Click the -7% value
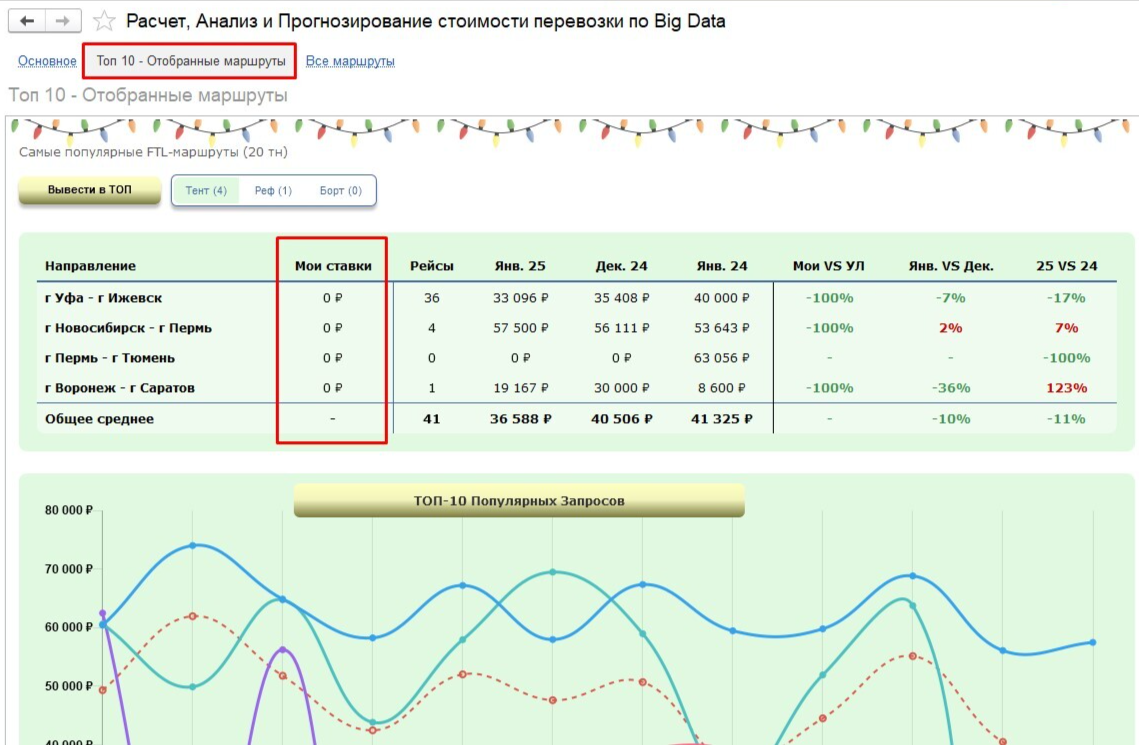The image size is (1139, 745). point(951,298)
